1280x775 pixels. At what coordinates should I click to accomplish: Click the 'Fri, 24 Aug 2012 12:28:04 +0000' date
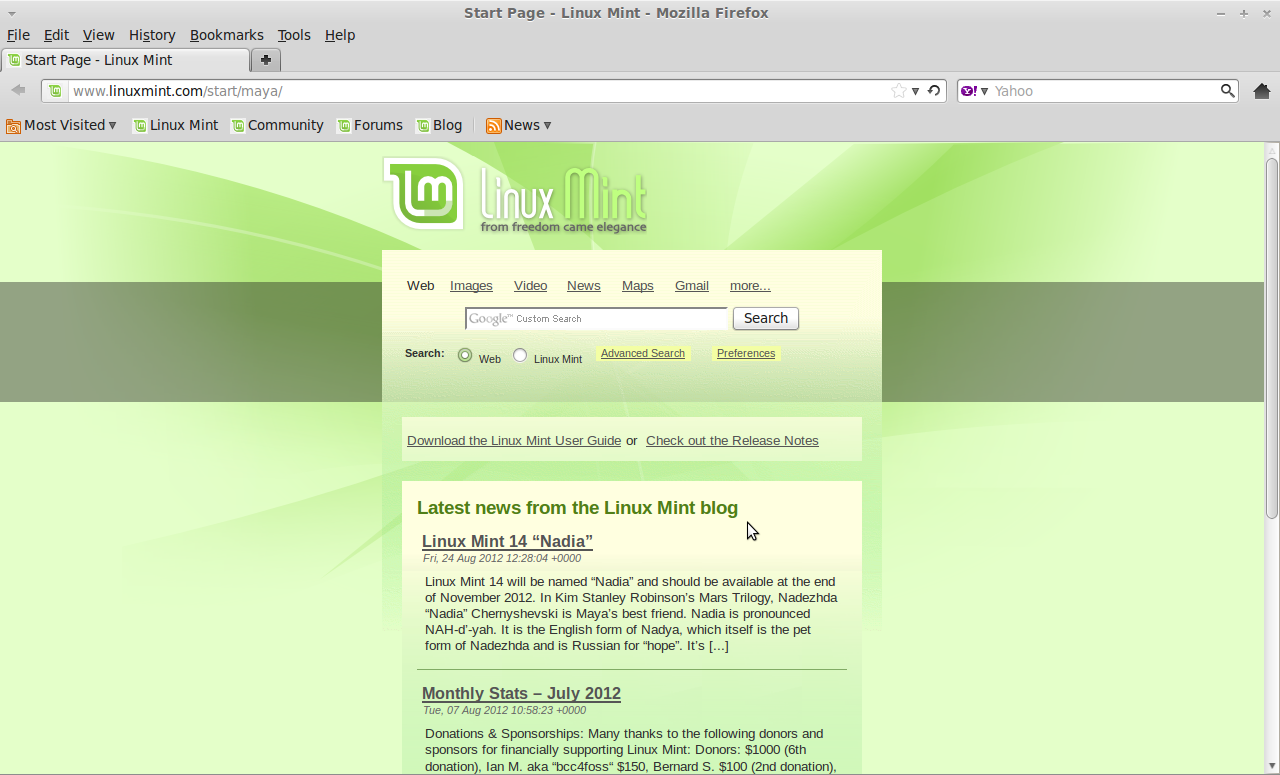pos(502,558)
